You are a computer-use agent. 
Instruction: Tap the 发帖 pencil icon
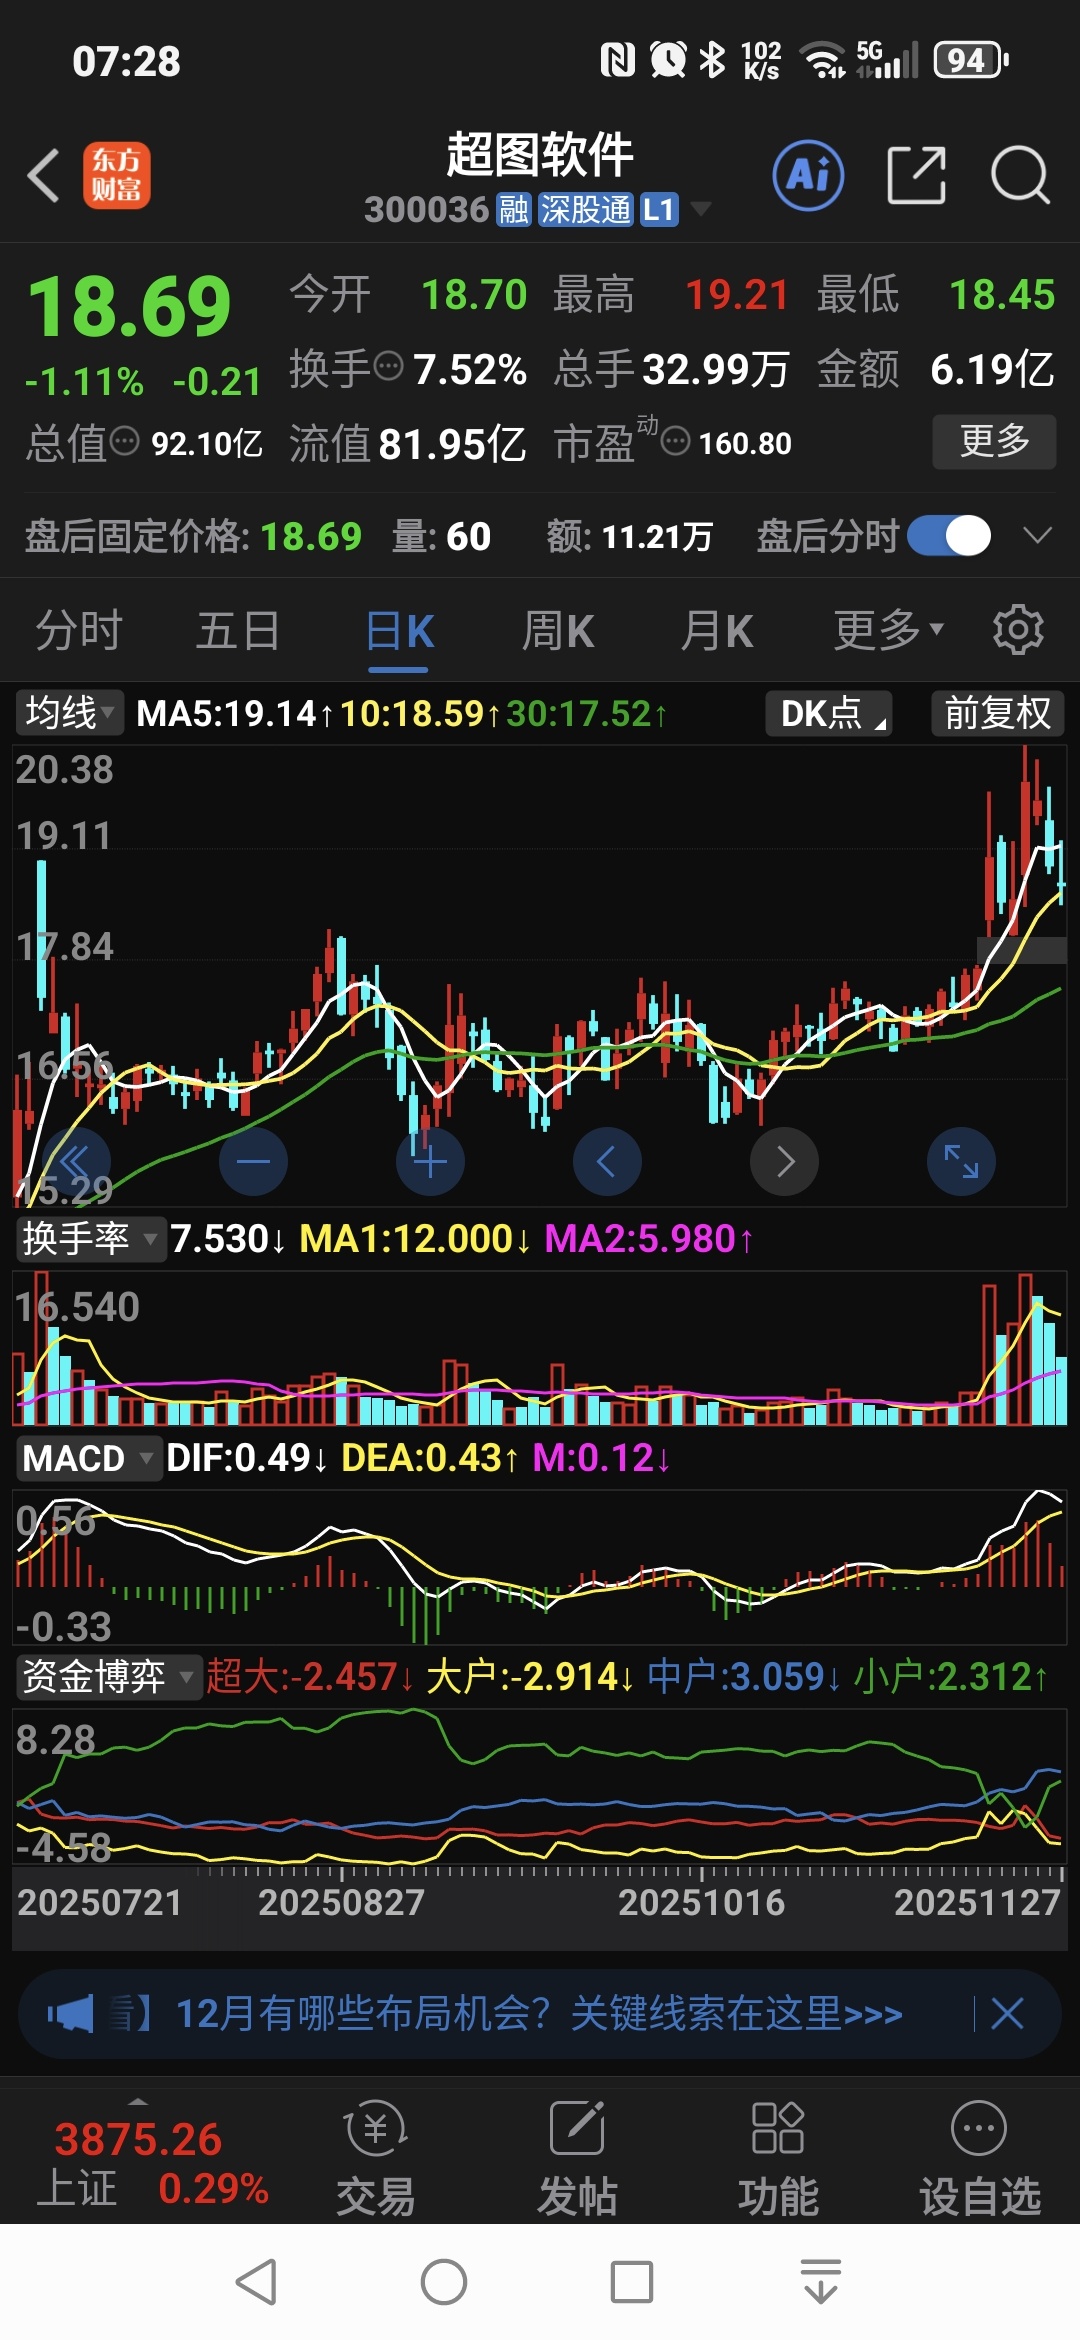coord(577,2129)
